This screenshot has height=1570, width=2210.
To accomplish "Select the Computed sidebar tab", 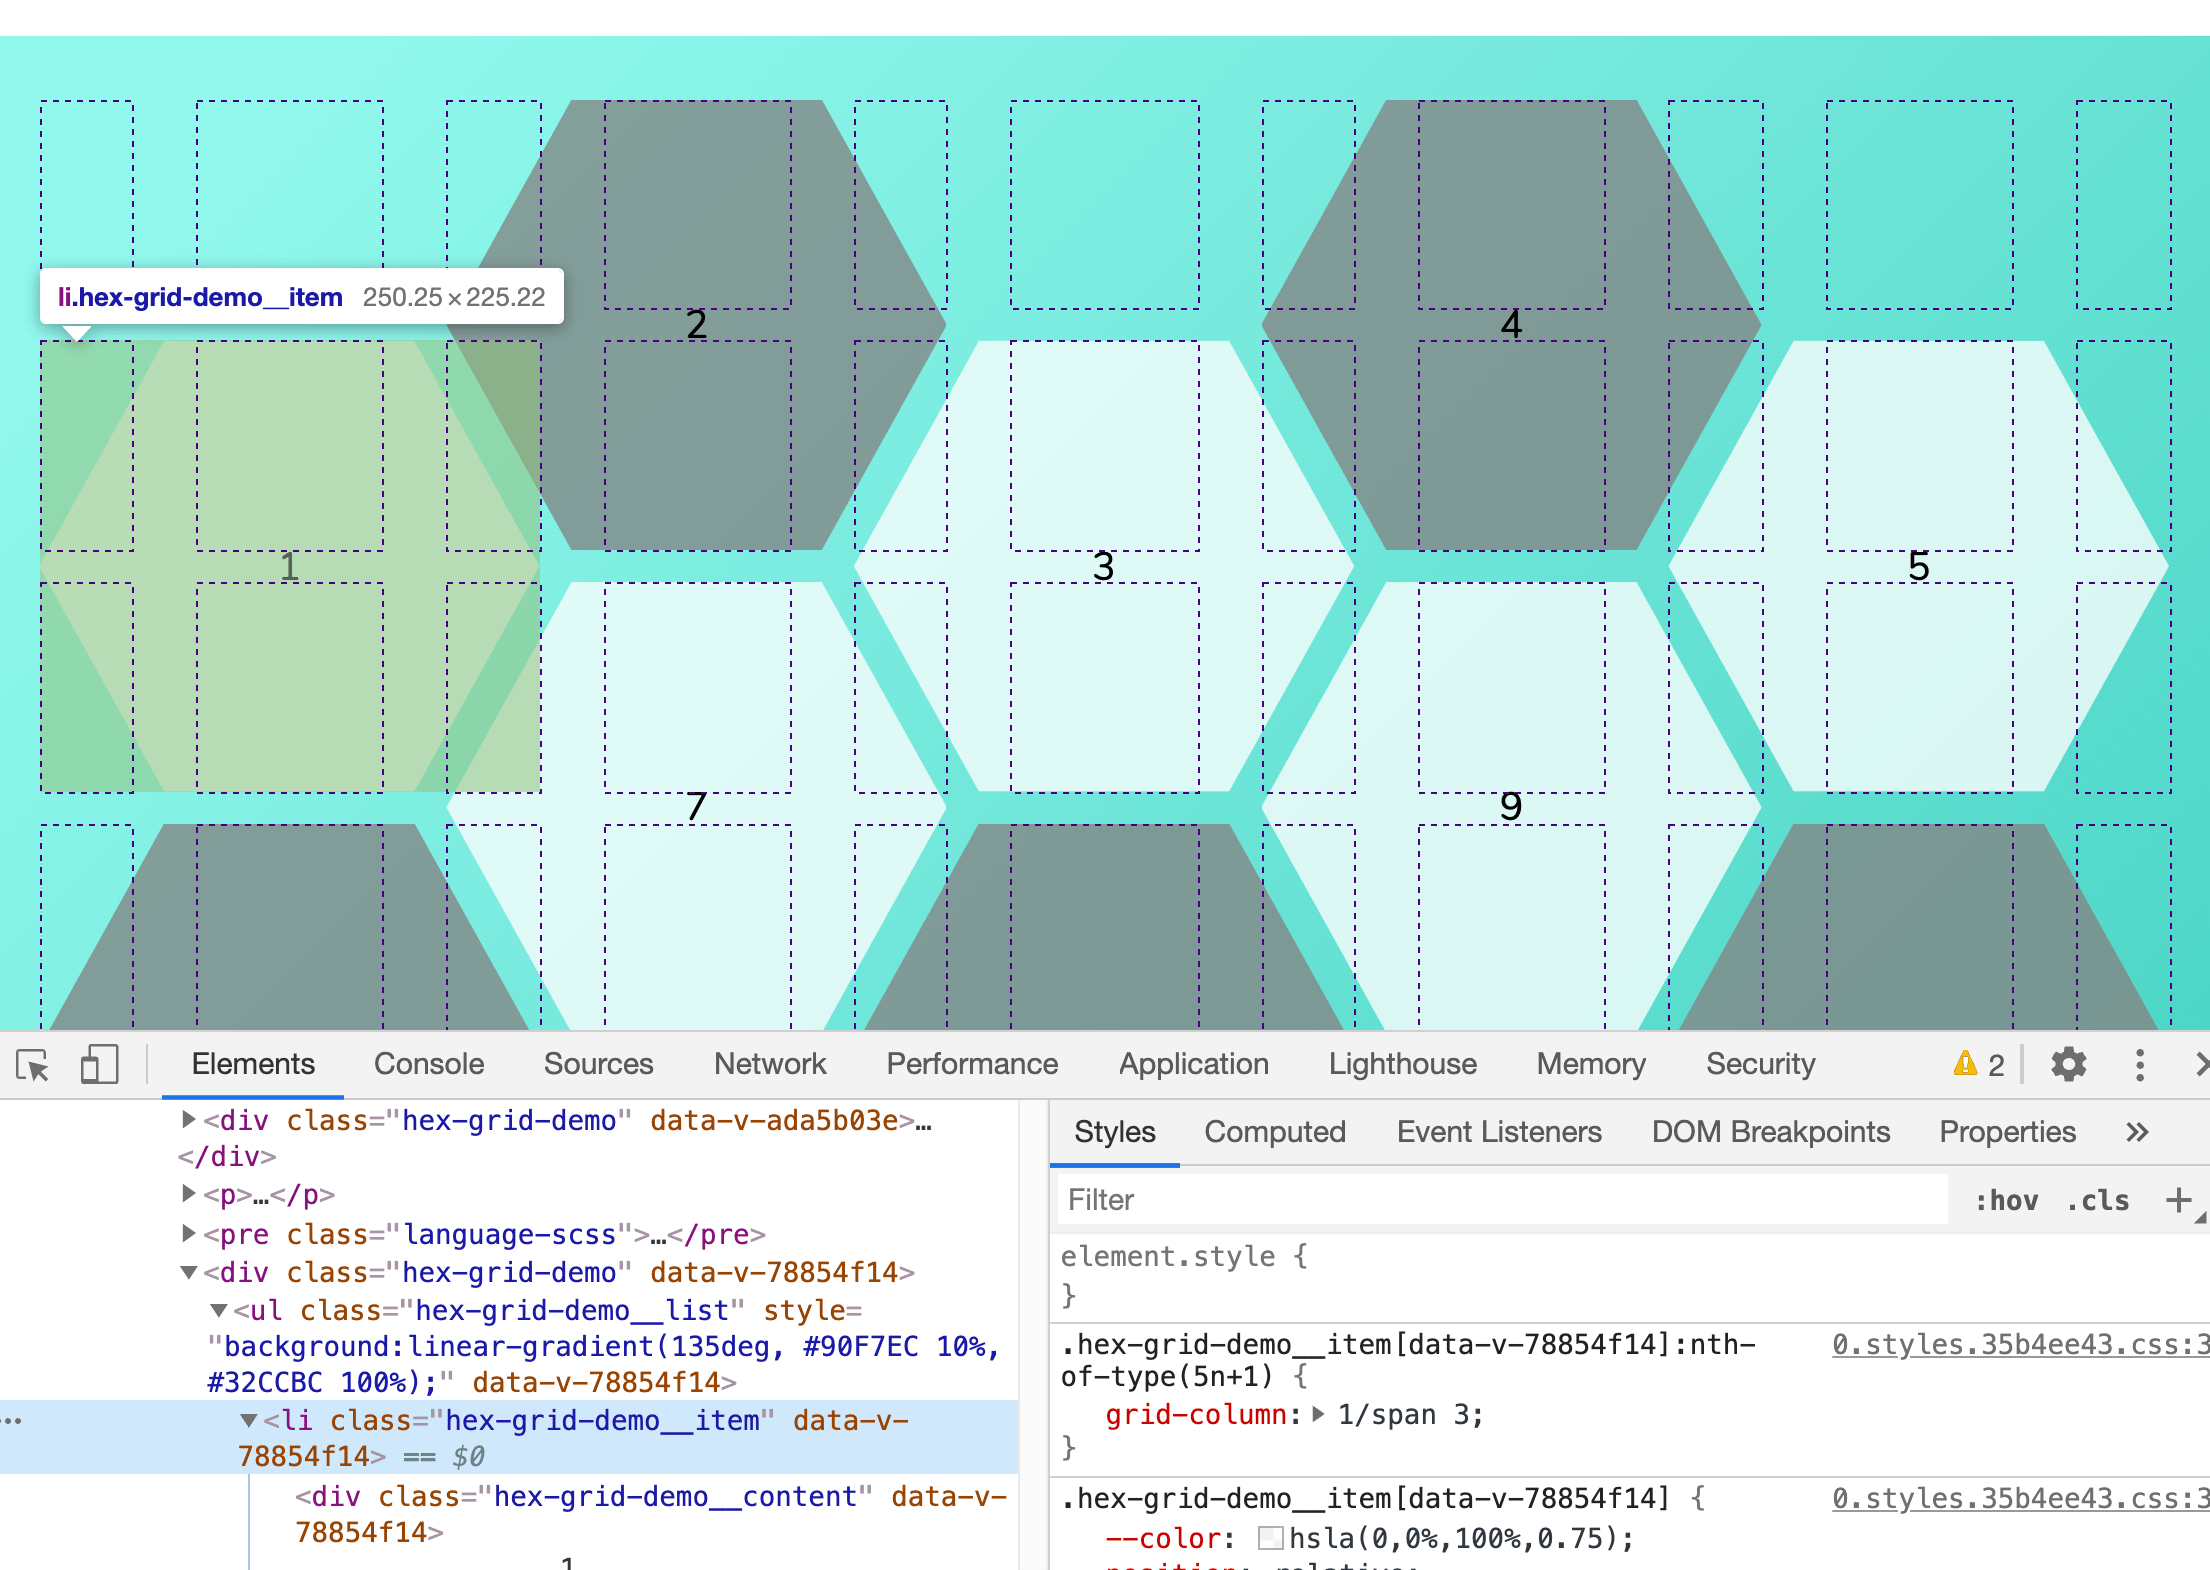I will [x=1275, y=1132].
